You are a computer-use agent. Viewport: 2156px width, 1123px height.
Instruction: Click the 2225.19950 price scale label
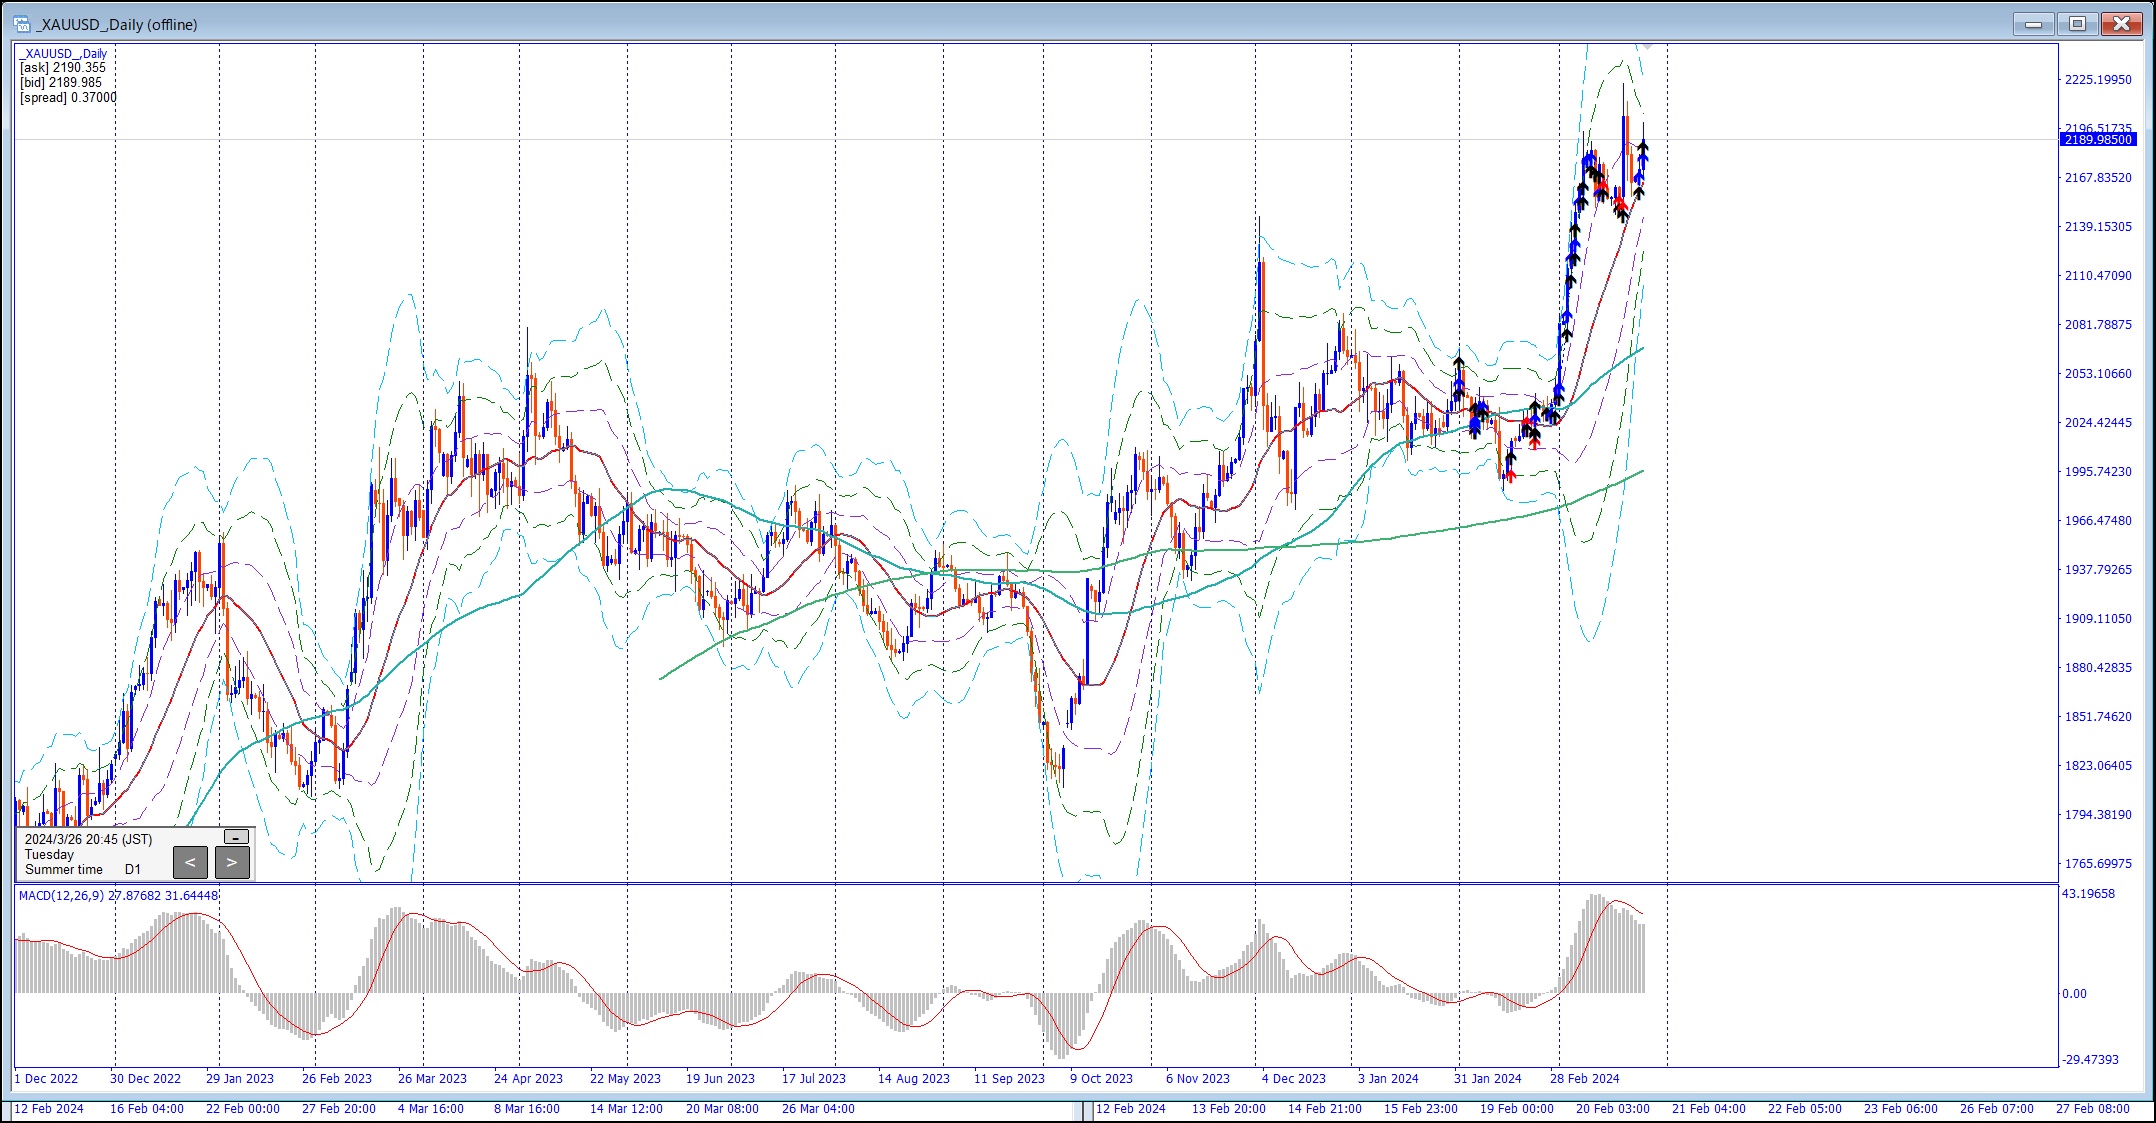pos(2098,80)
